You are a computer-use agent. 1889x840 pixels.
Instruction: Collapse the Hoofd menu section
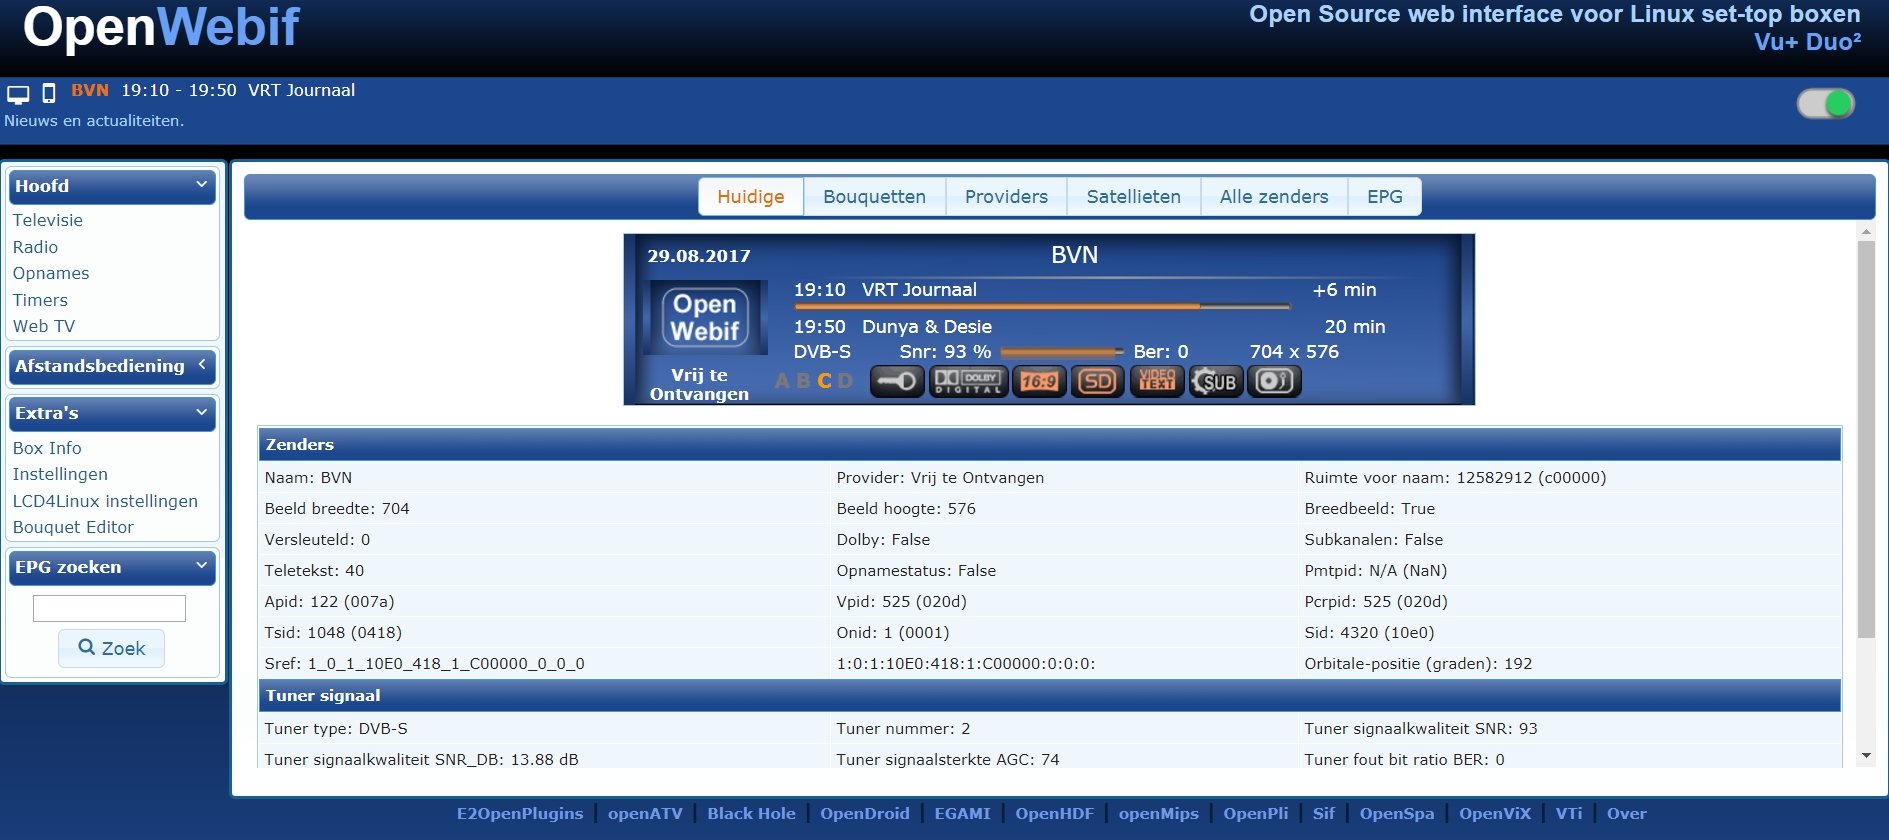click(x=112, y=186)
